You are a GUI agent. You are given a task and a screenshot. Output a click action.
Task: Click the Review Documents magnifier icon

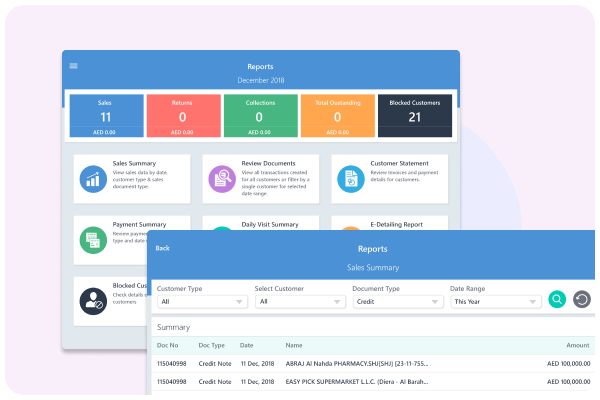point(222,179)
